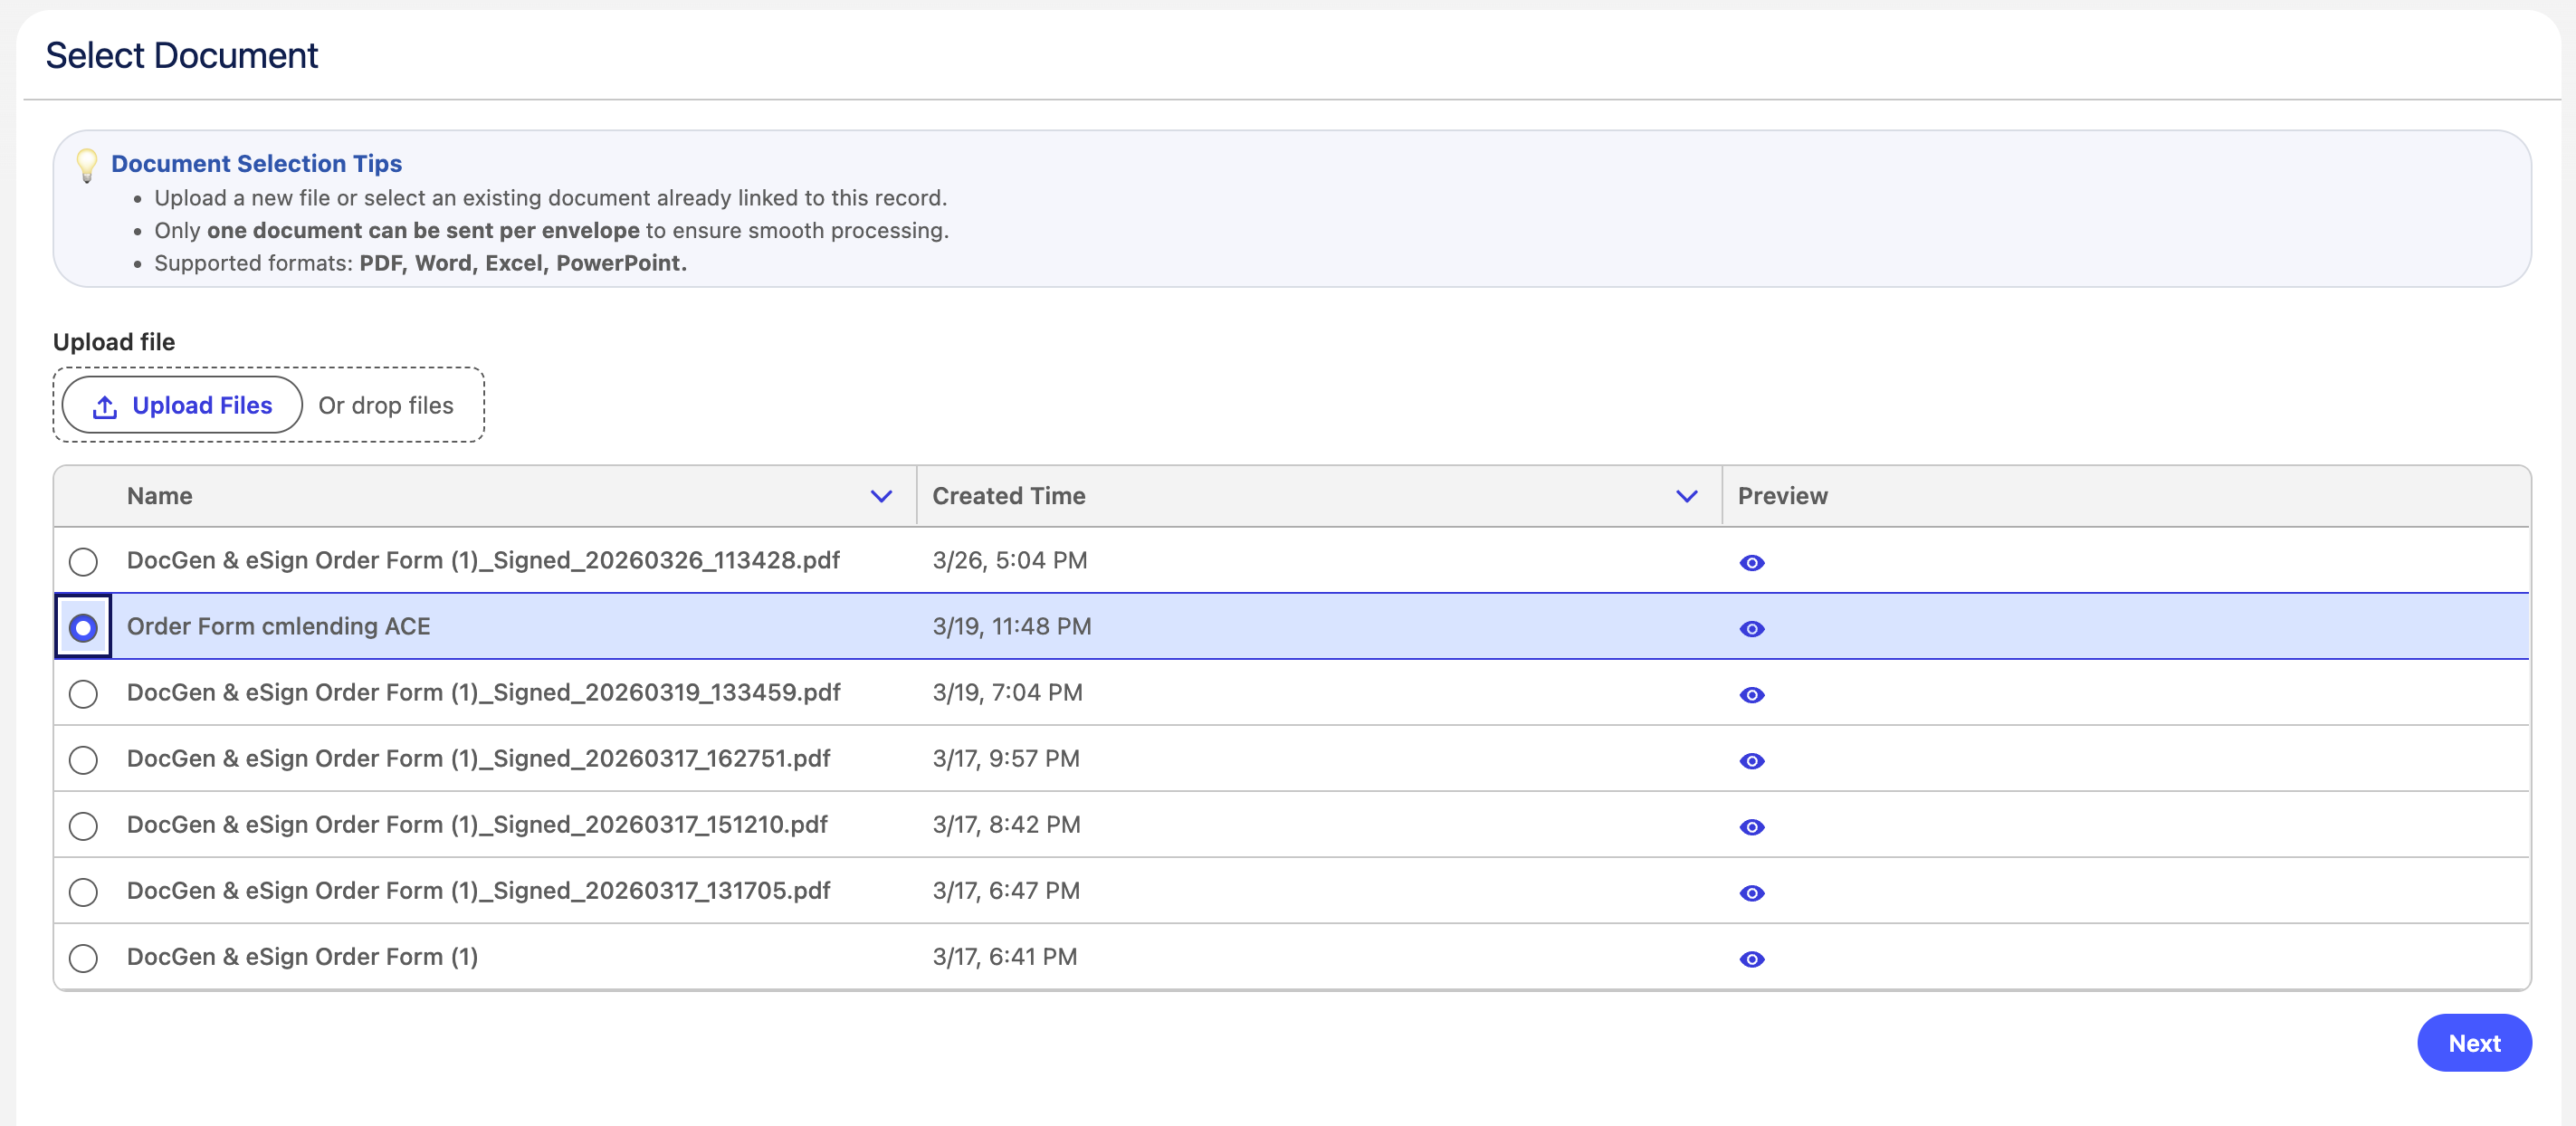Choose radio for Signed_20260317_162751.pdf

point(83,759)
